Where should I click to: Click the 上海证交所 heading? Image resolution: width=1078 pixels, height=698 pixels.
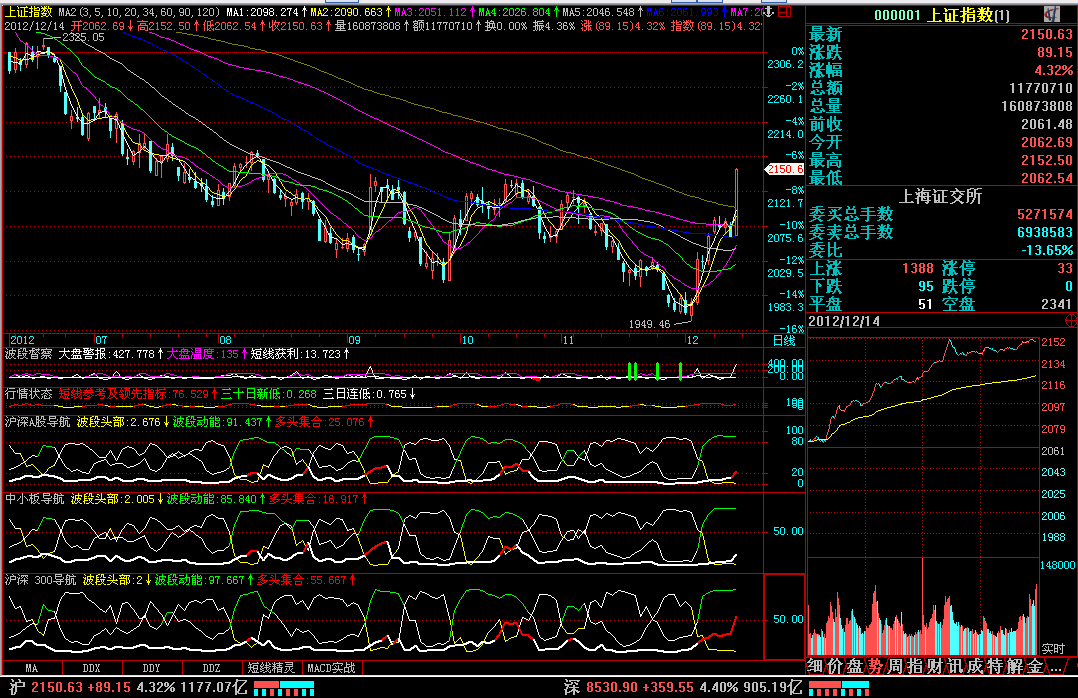click(940, 196)
